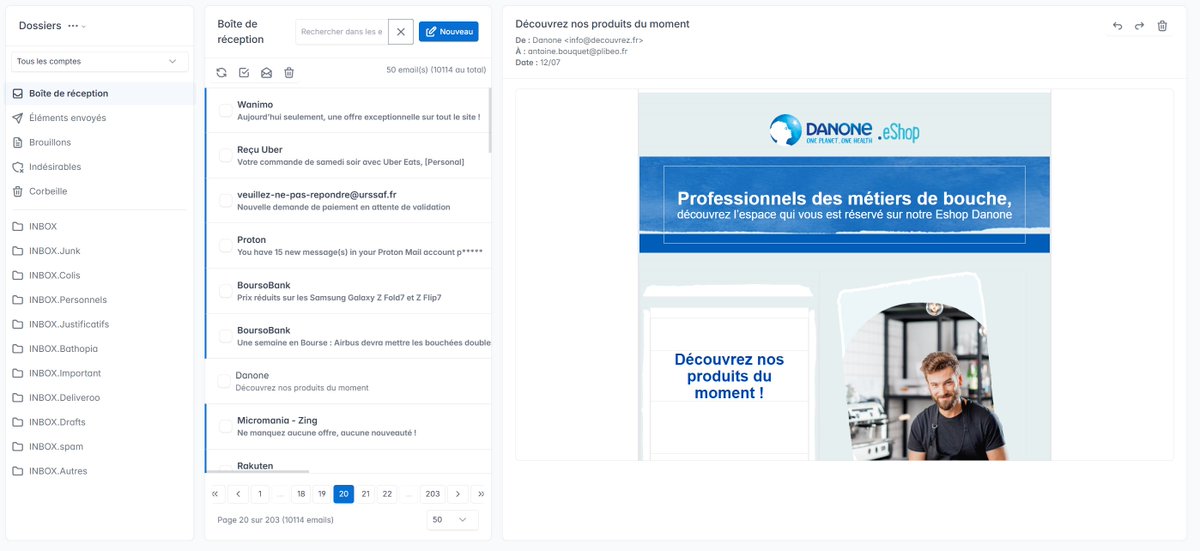Go to page 19

tap(322, 494)
